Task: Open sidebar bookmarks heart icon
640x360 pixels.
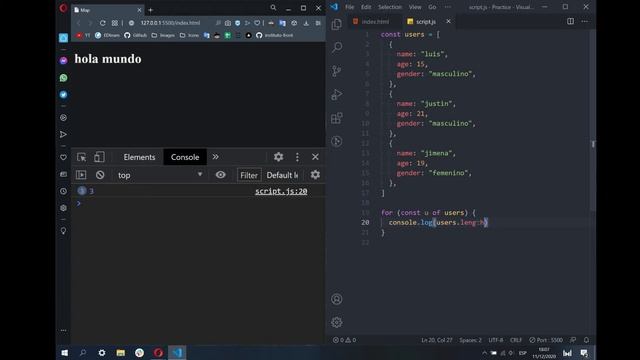Action: [x=63, y=157]
